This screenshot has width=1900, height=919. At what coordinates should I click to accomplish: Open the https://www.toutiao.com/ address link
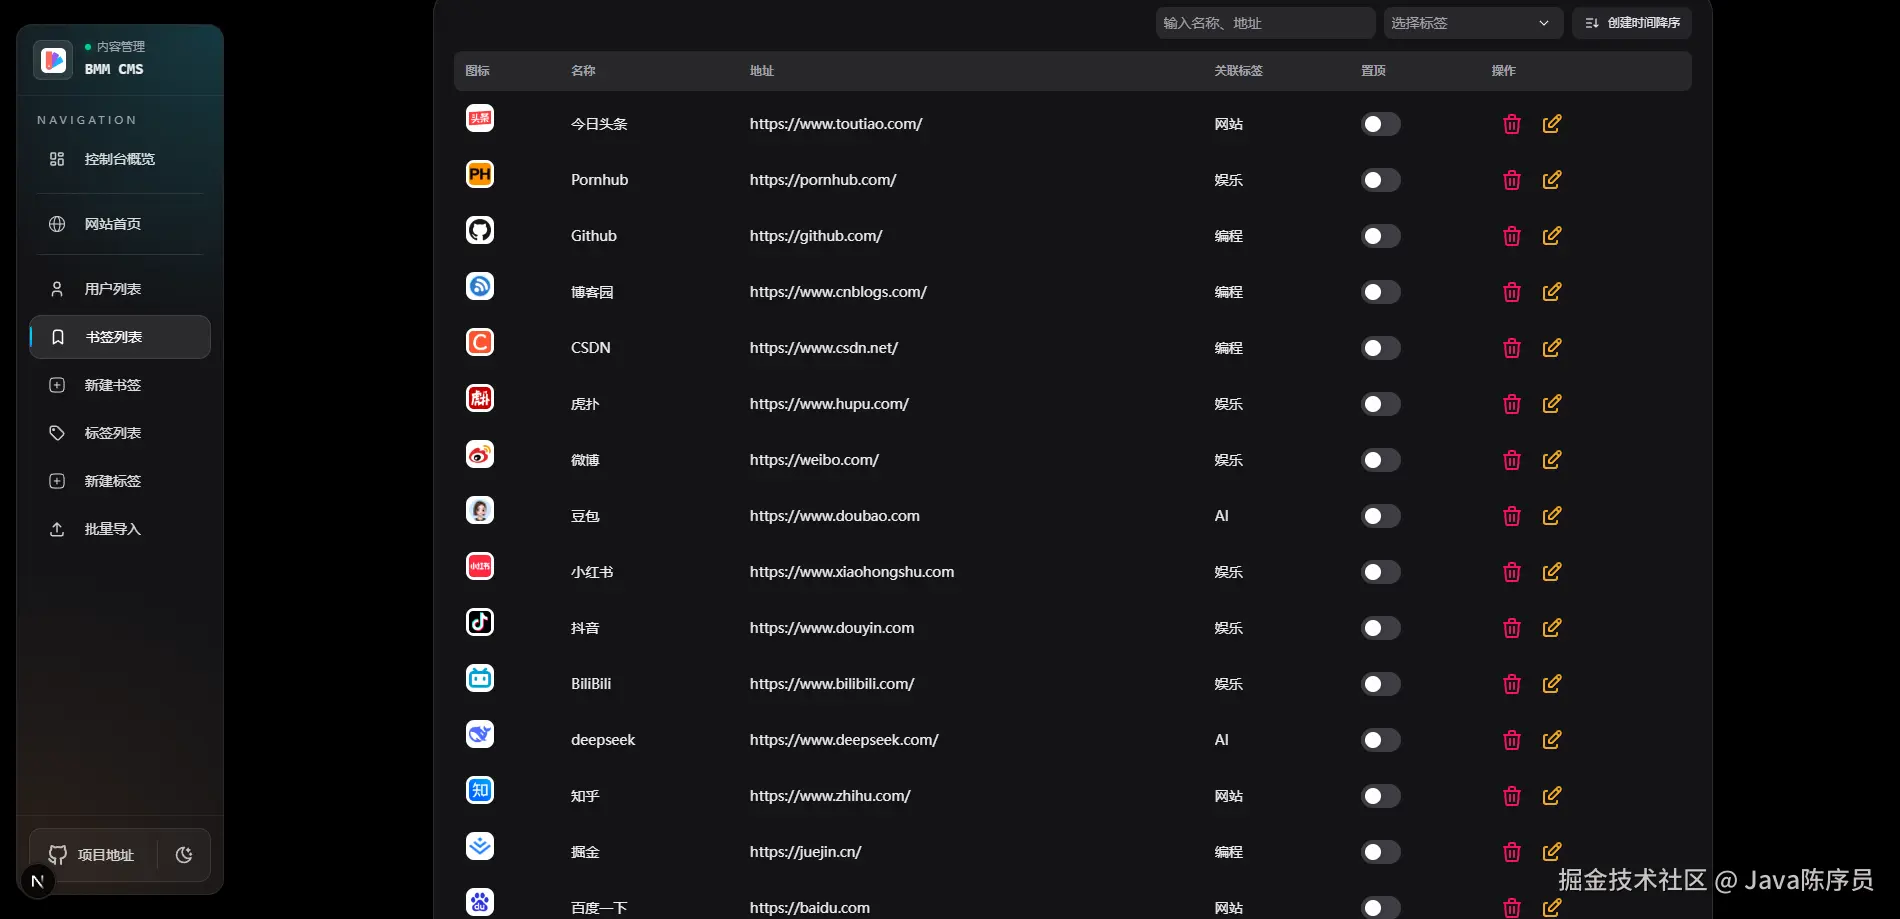pos(836,124)
